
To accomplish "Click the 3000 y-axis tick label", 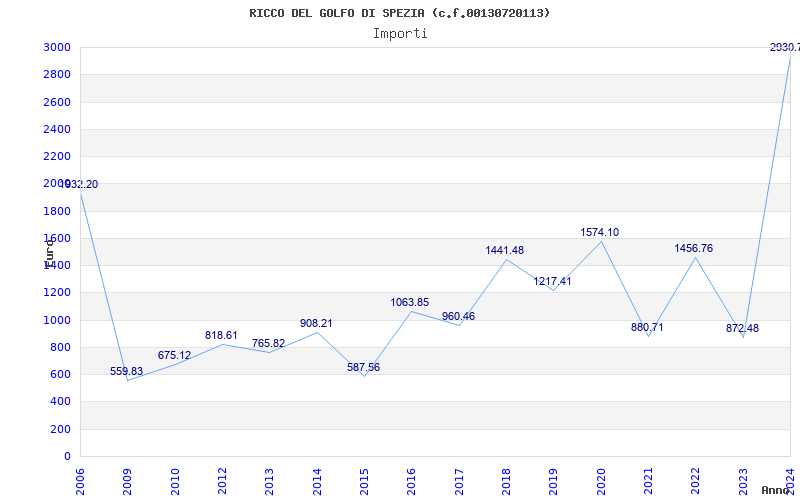I will [x=57, y=47].
